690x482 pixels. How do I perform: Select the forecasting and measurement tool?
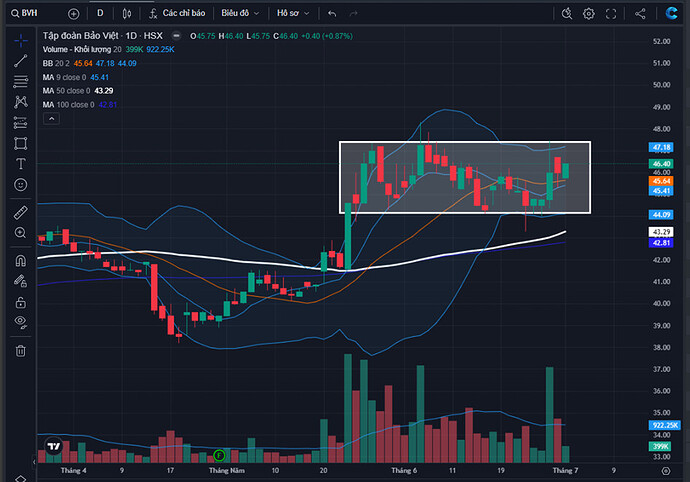point(21,122)
